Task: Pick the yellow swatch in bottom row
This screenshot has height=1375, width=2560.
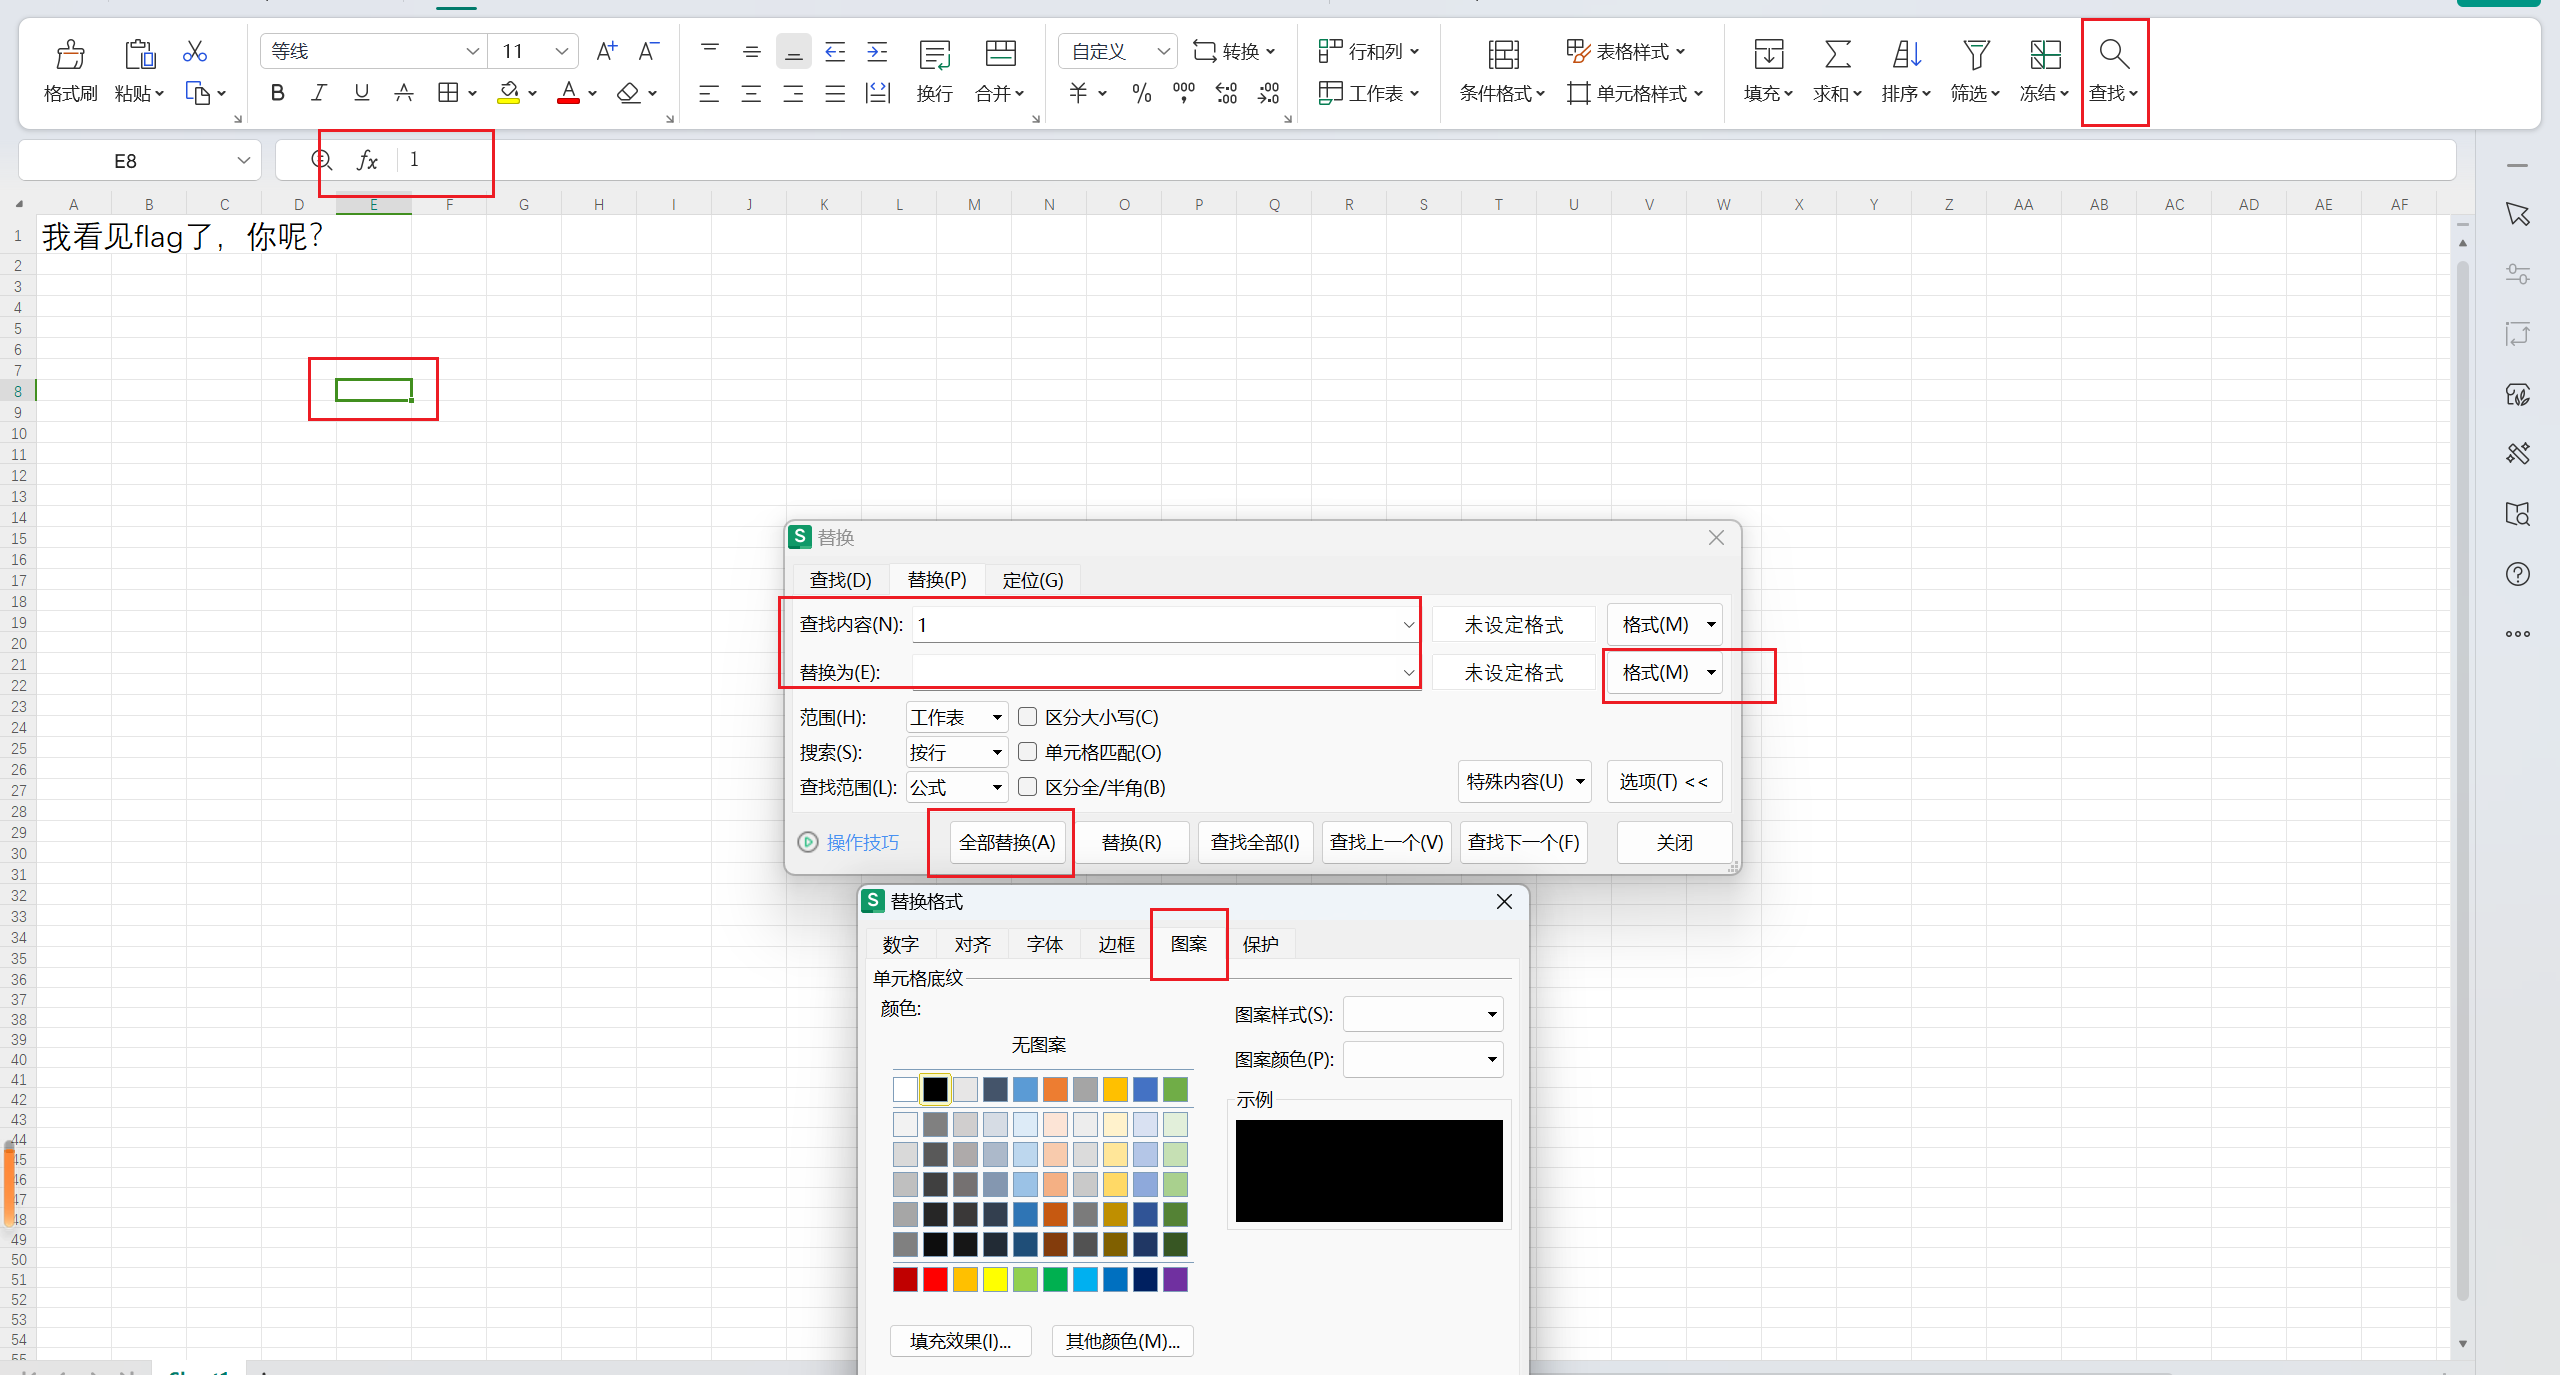Action: pos(995,1279)
